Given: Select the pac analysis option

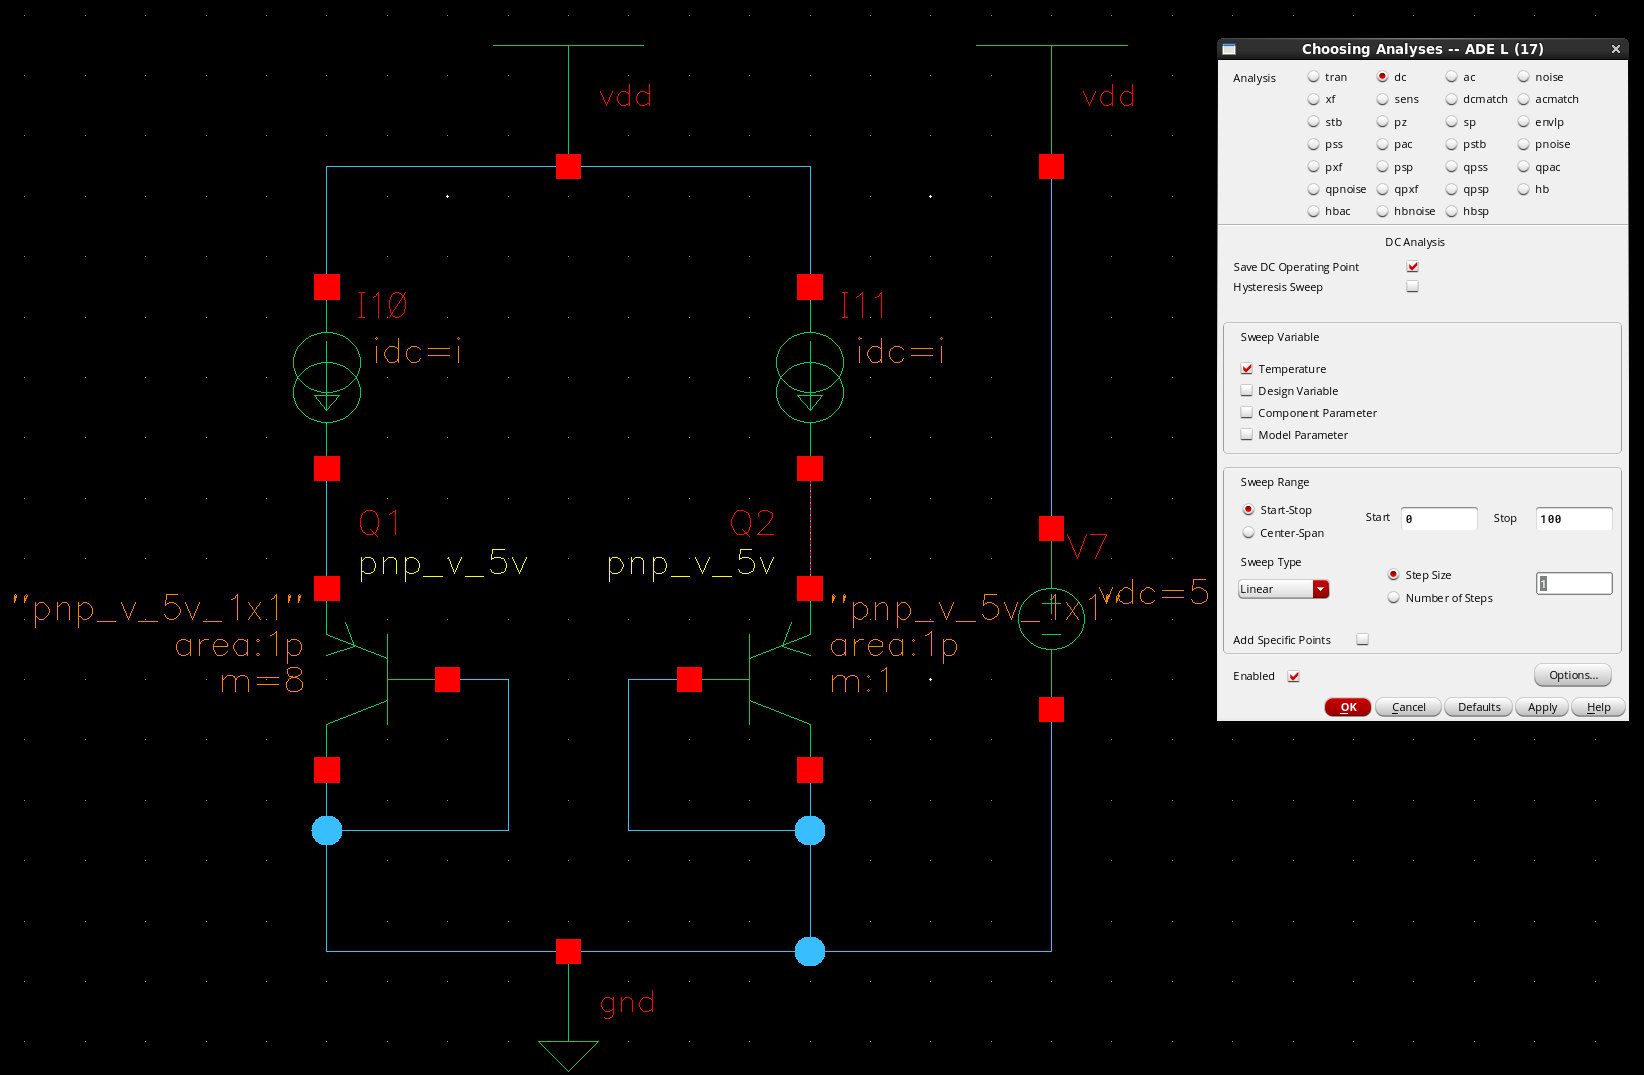Looking at the screenshot, I should (x=1382, y=144).
